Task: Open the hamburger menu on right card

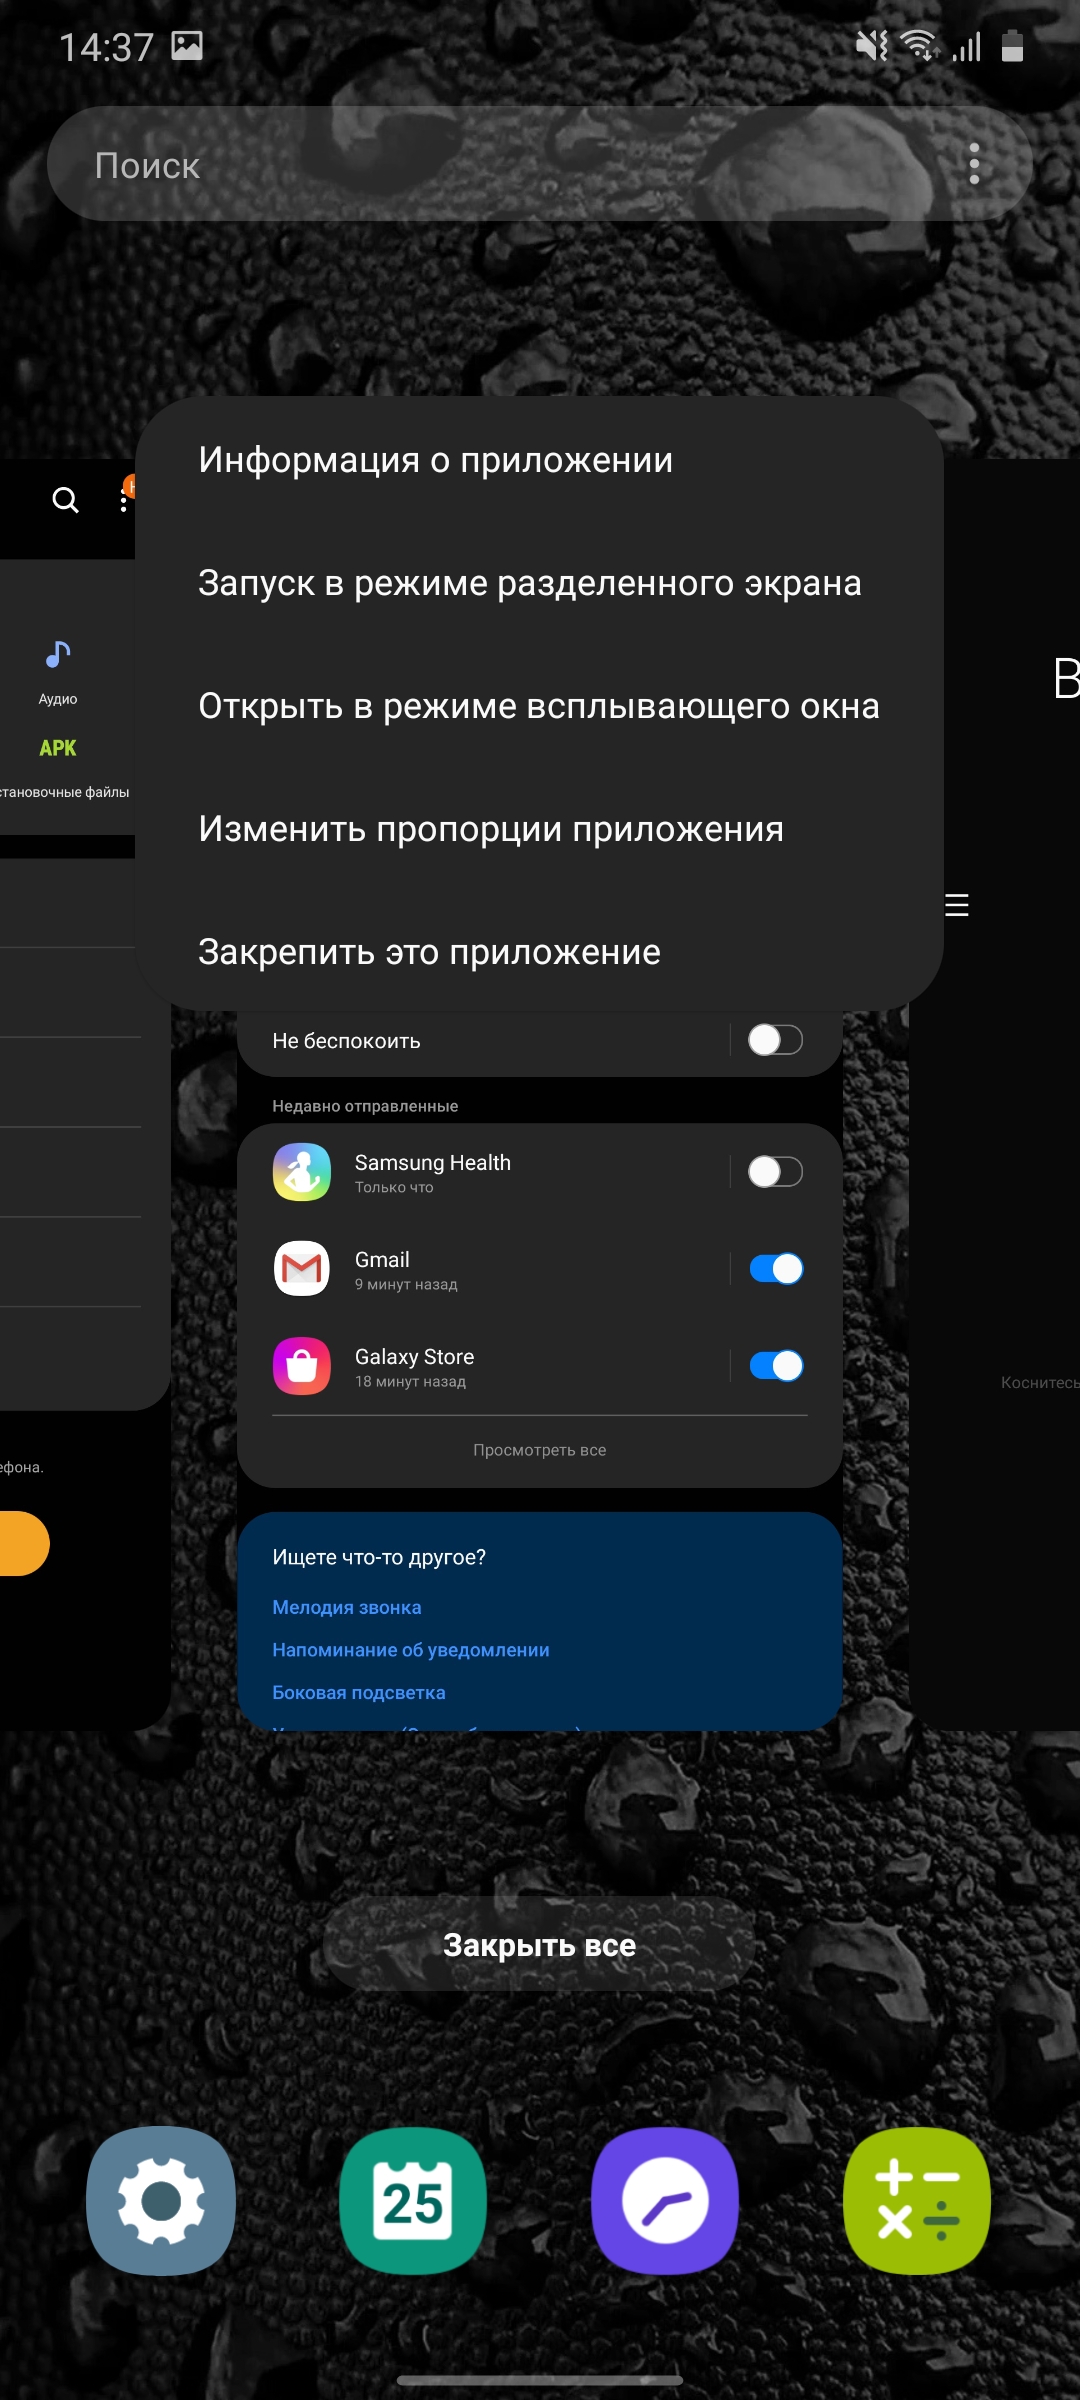Action: (x=957, y=905)
